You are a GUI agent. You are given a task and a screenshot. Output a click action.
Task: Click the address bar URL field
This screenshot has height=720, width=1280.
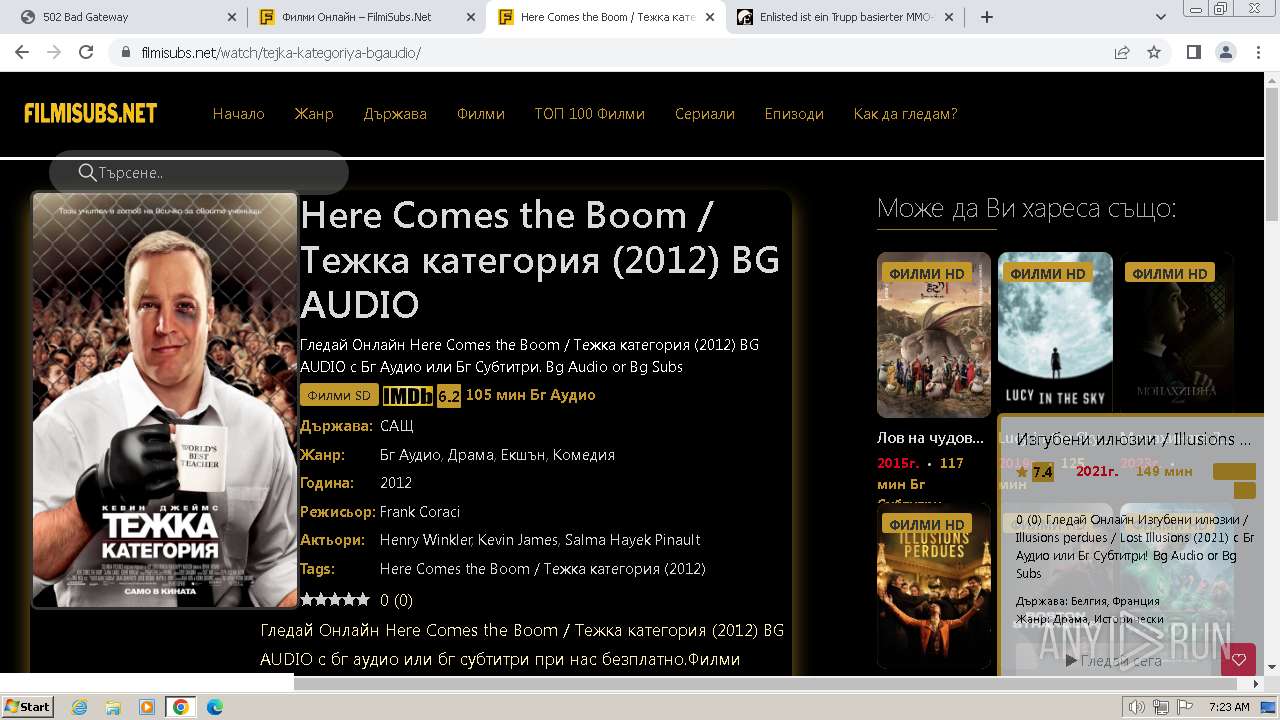[610, 52]
